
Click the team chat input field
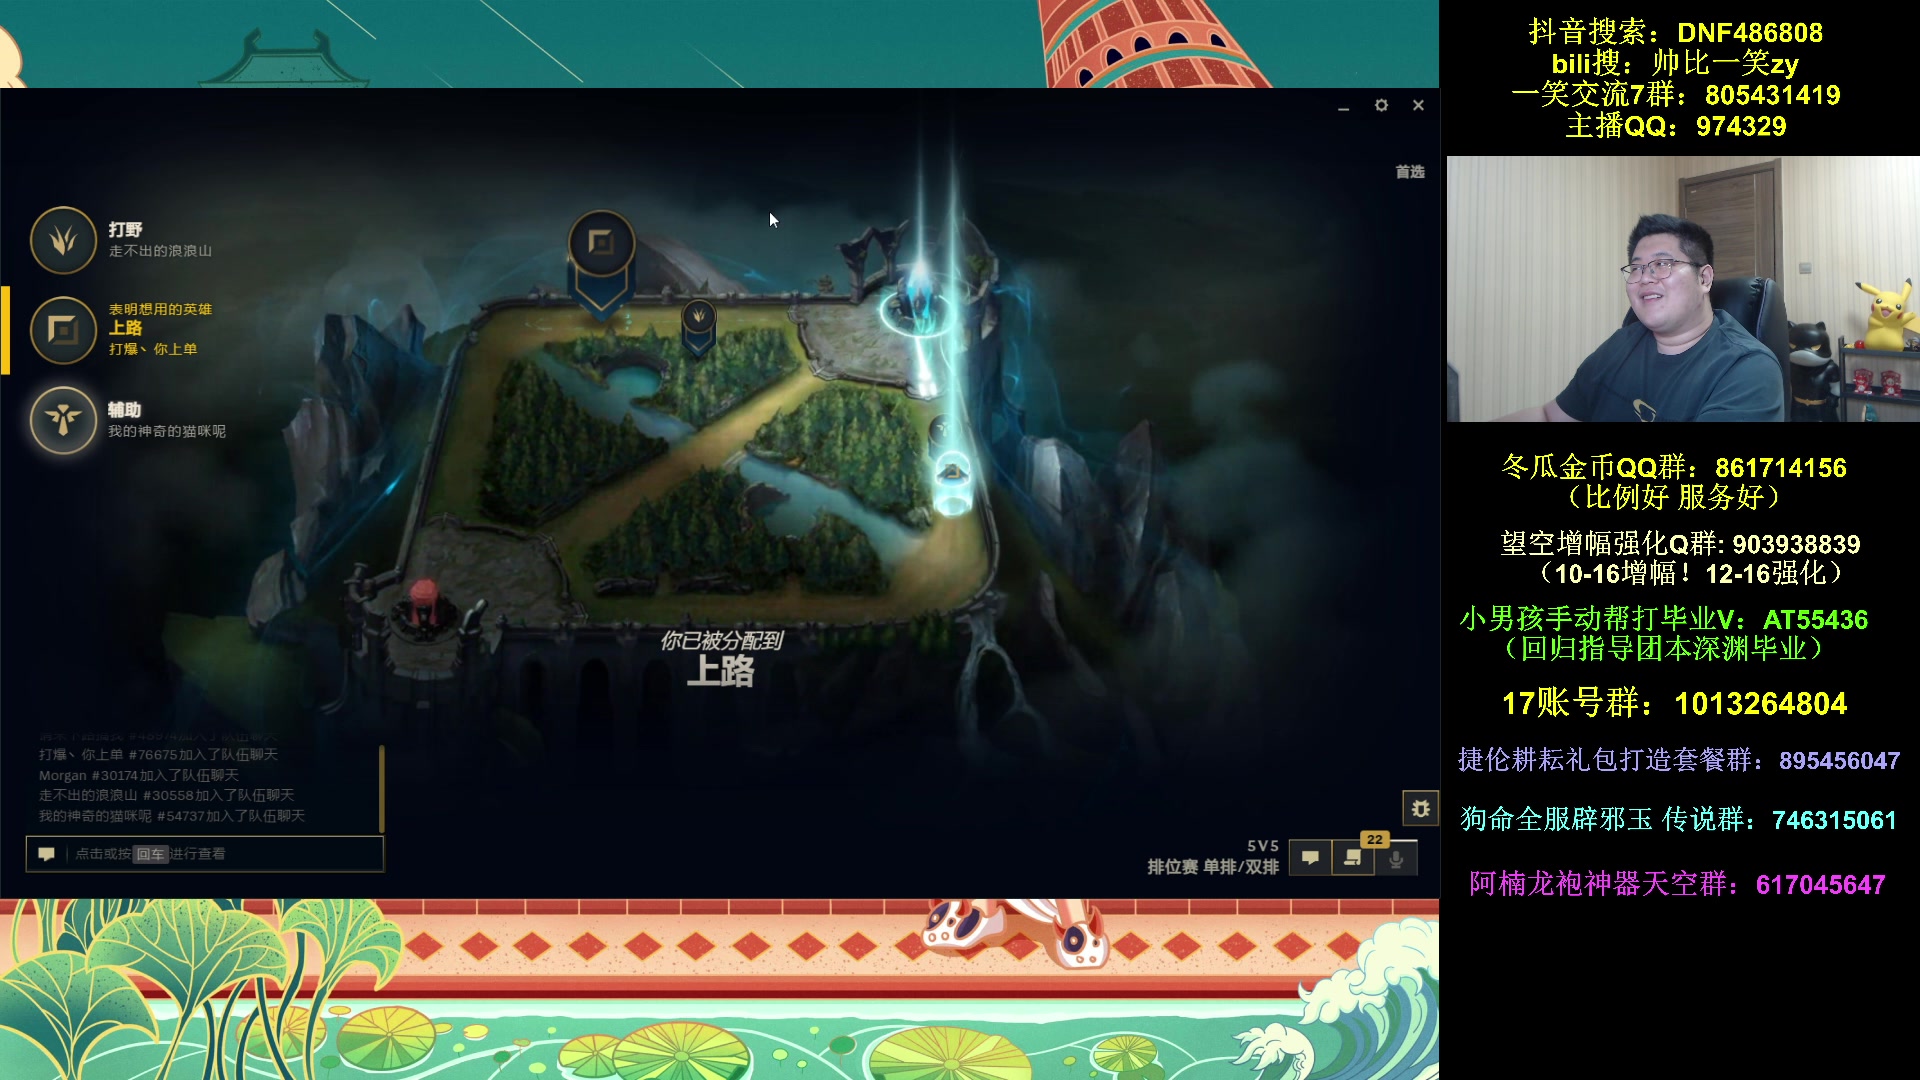point(205,854)
